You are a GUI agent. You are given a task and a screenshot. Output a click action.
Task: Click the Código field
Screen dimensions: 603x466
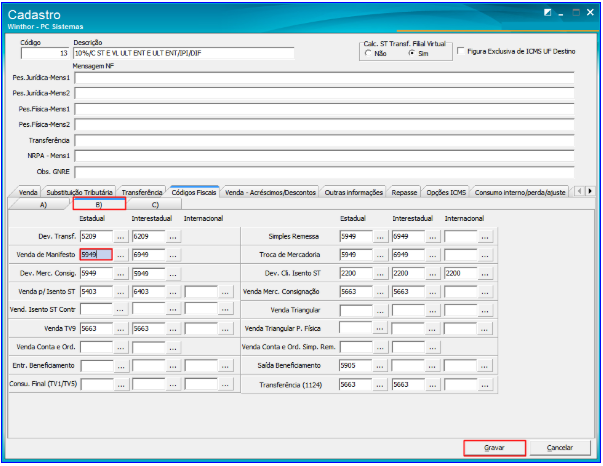click(x=45, y=53)
